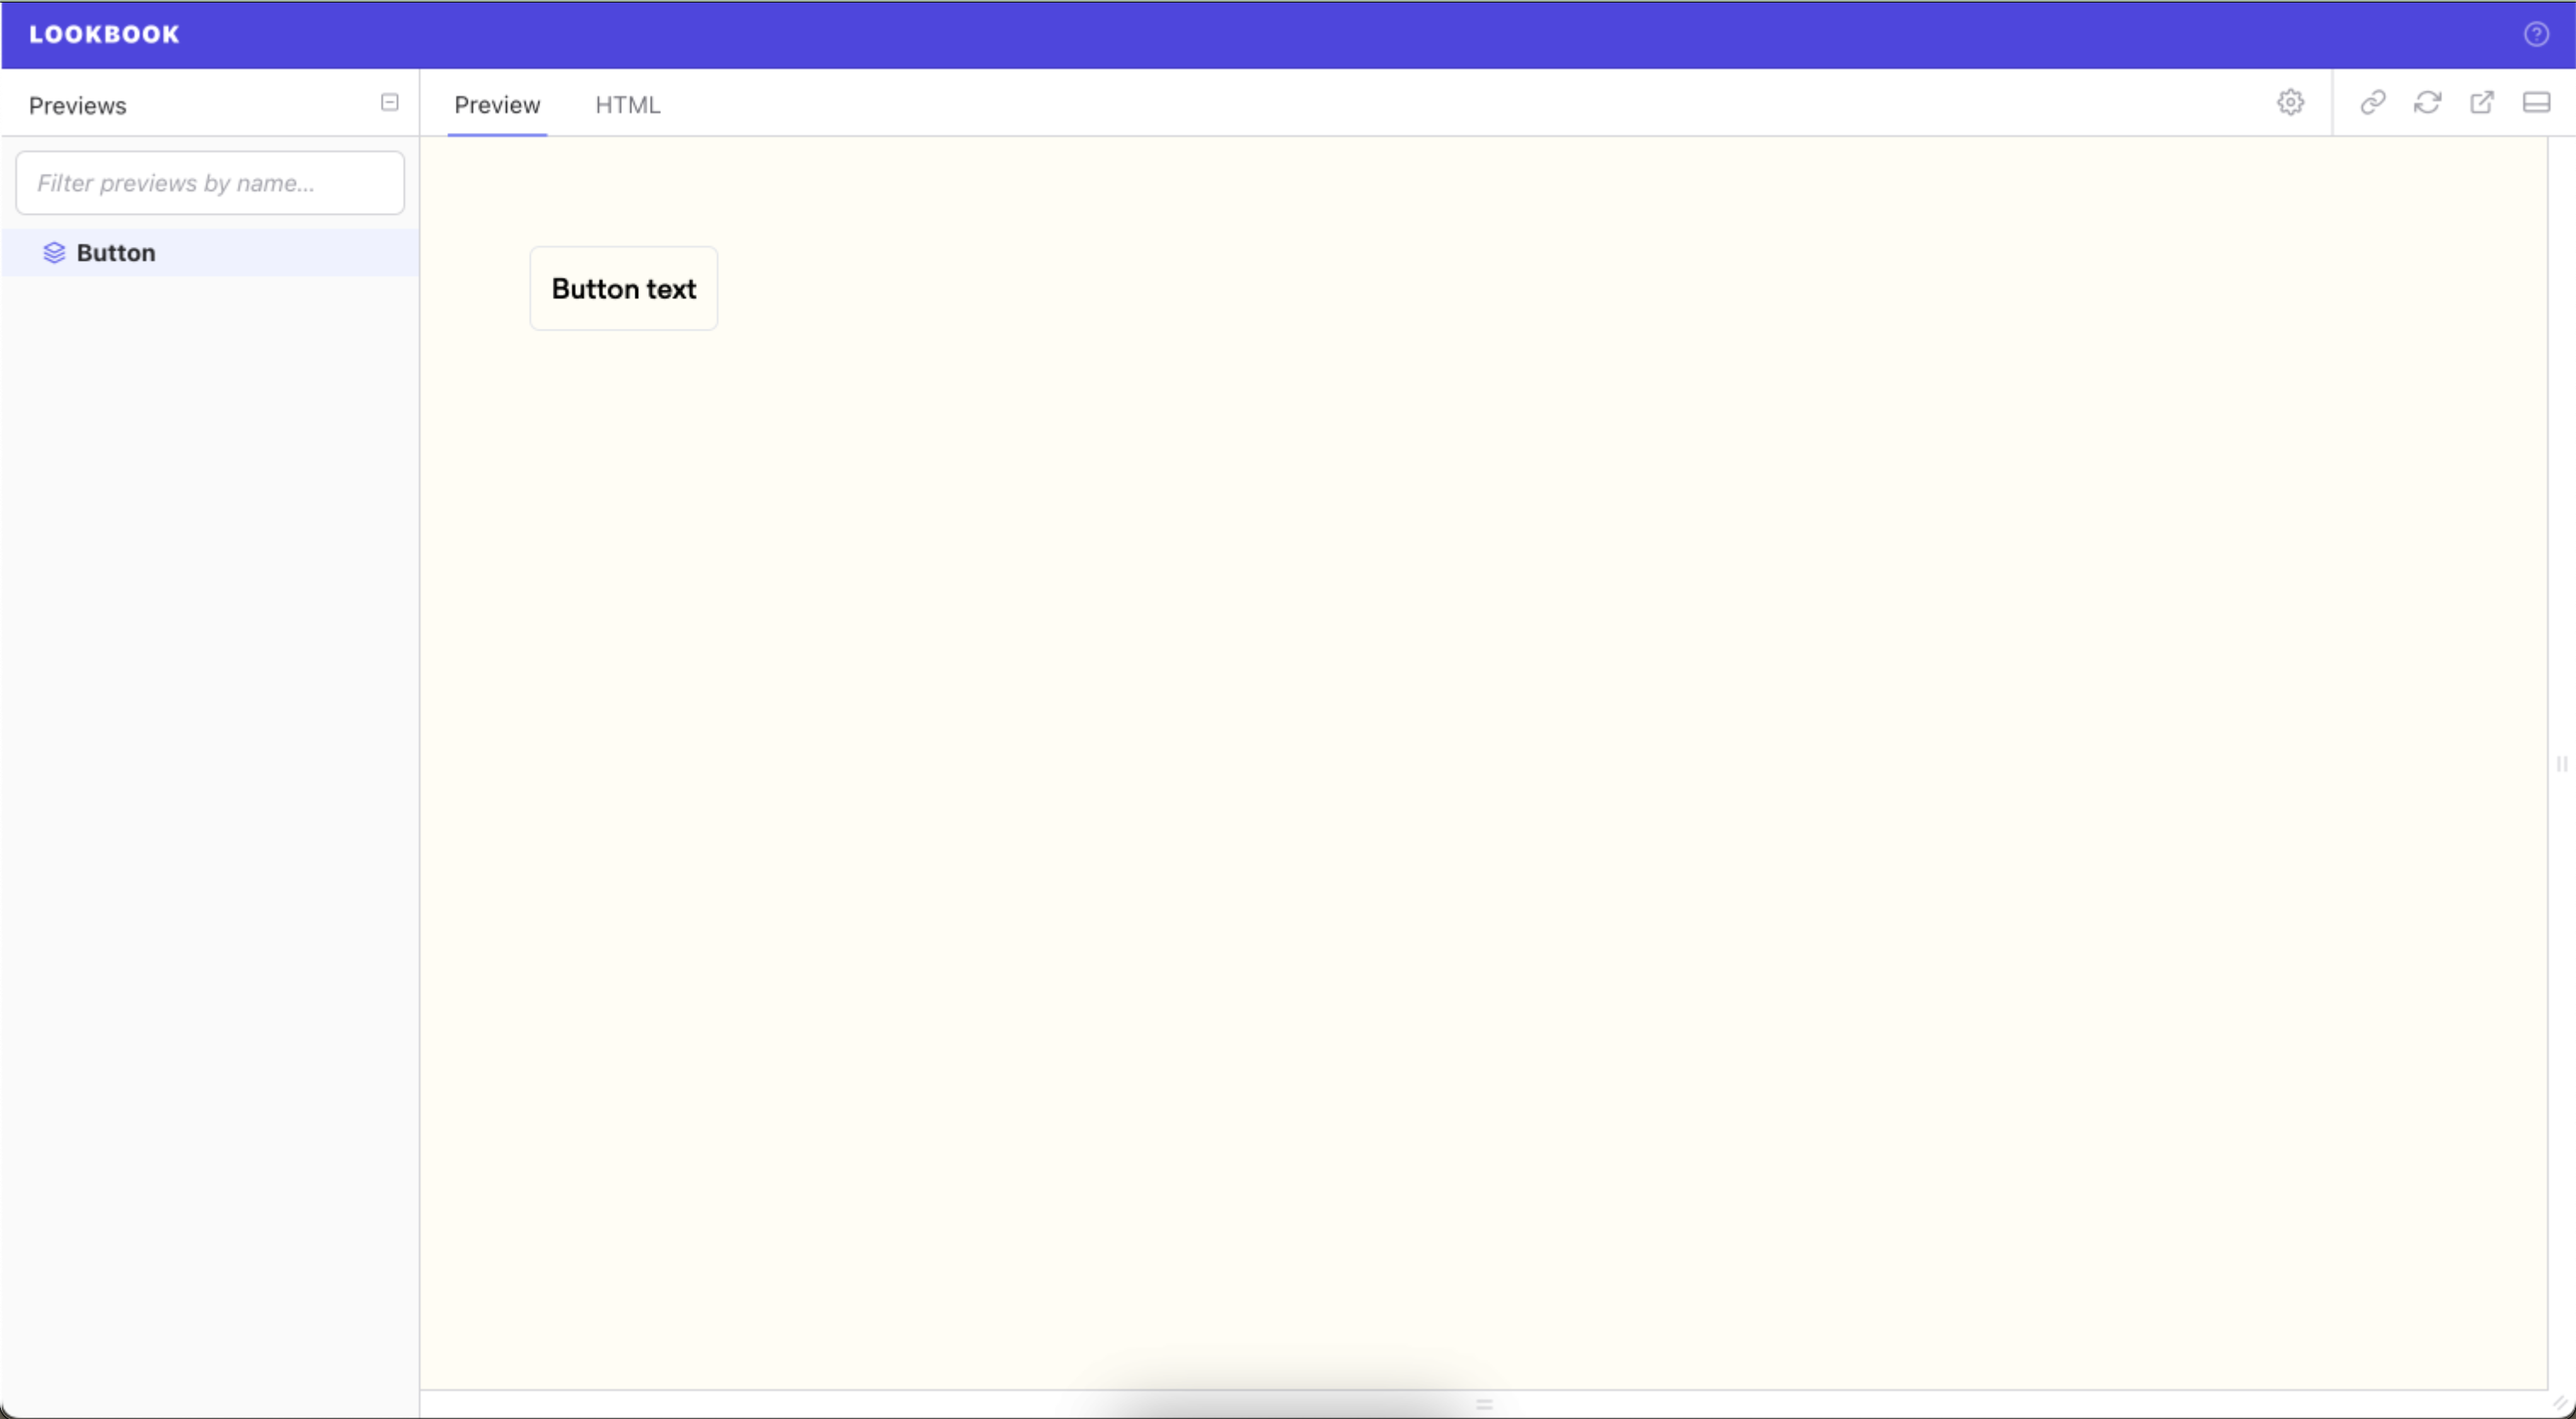Open preview in a new window
Screen dimensions: 2576x1419
tap(2481, 102)
